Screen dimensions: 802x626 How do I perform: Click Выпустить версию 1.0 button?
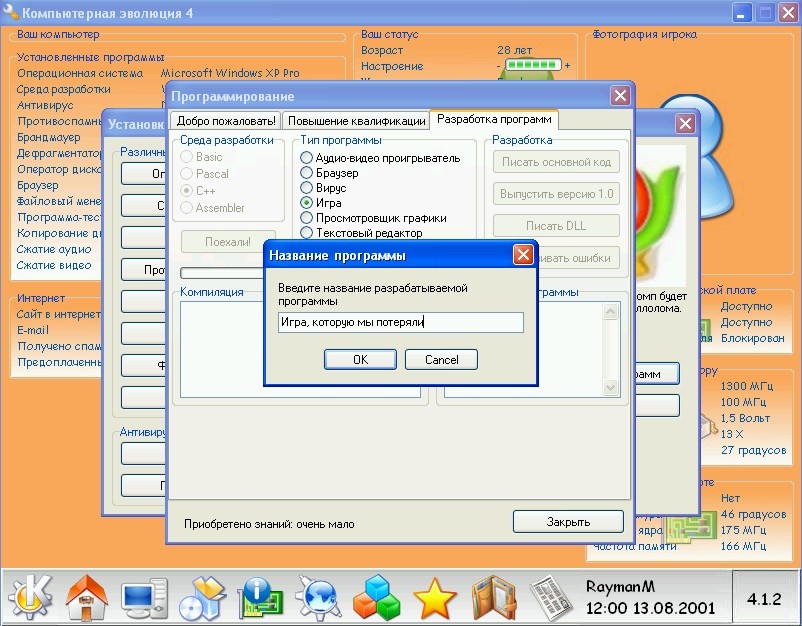tap(556, 194)
